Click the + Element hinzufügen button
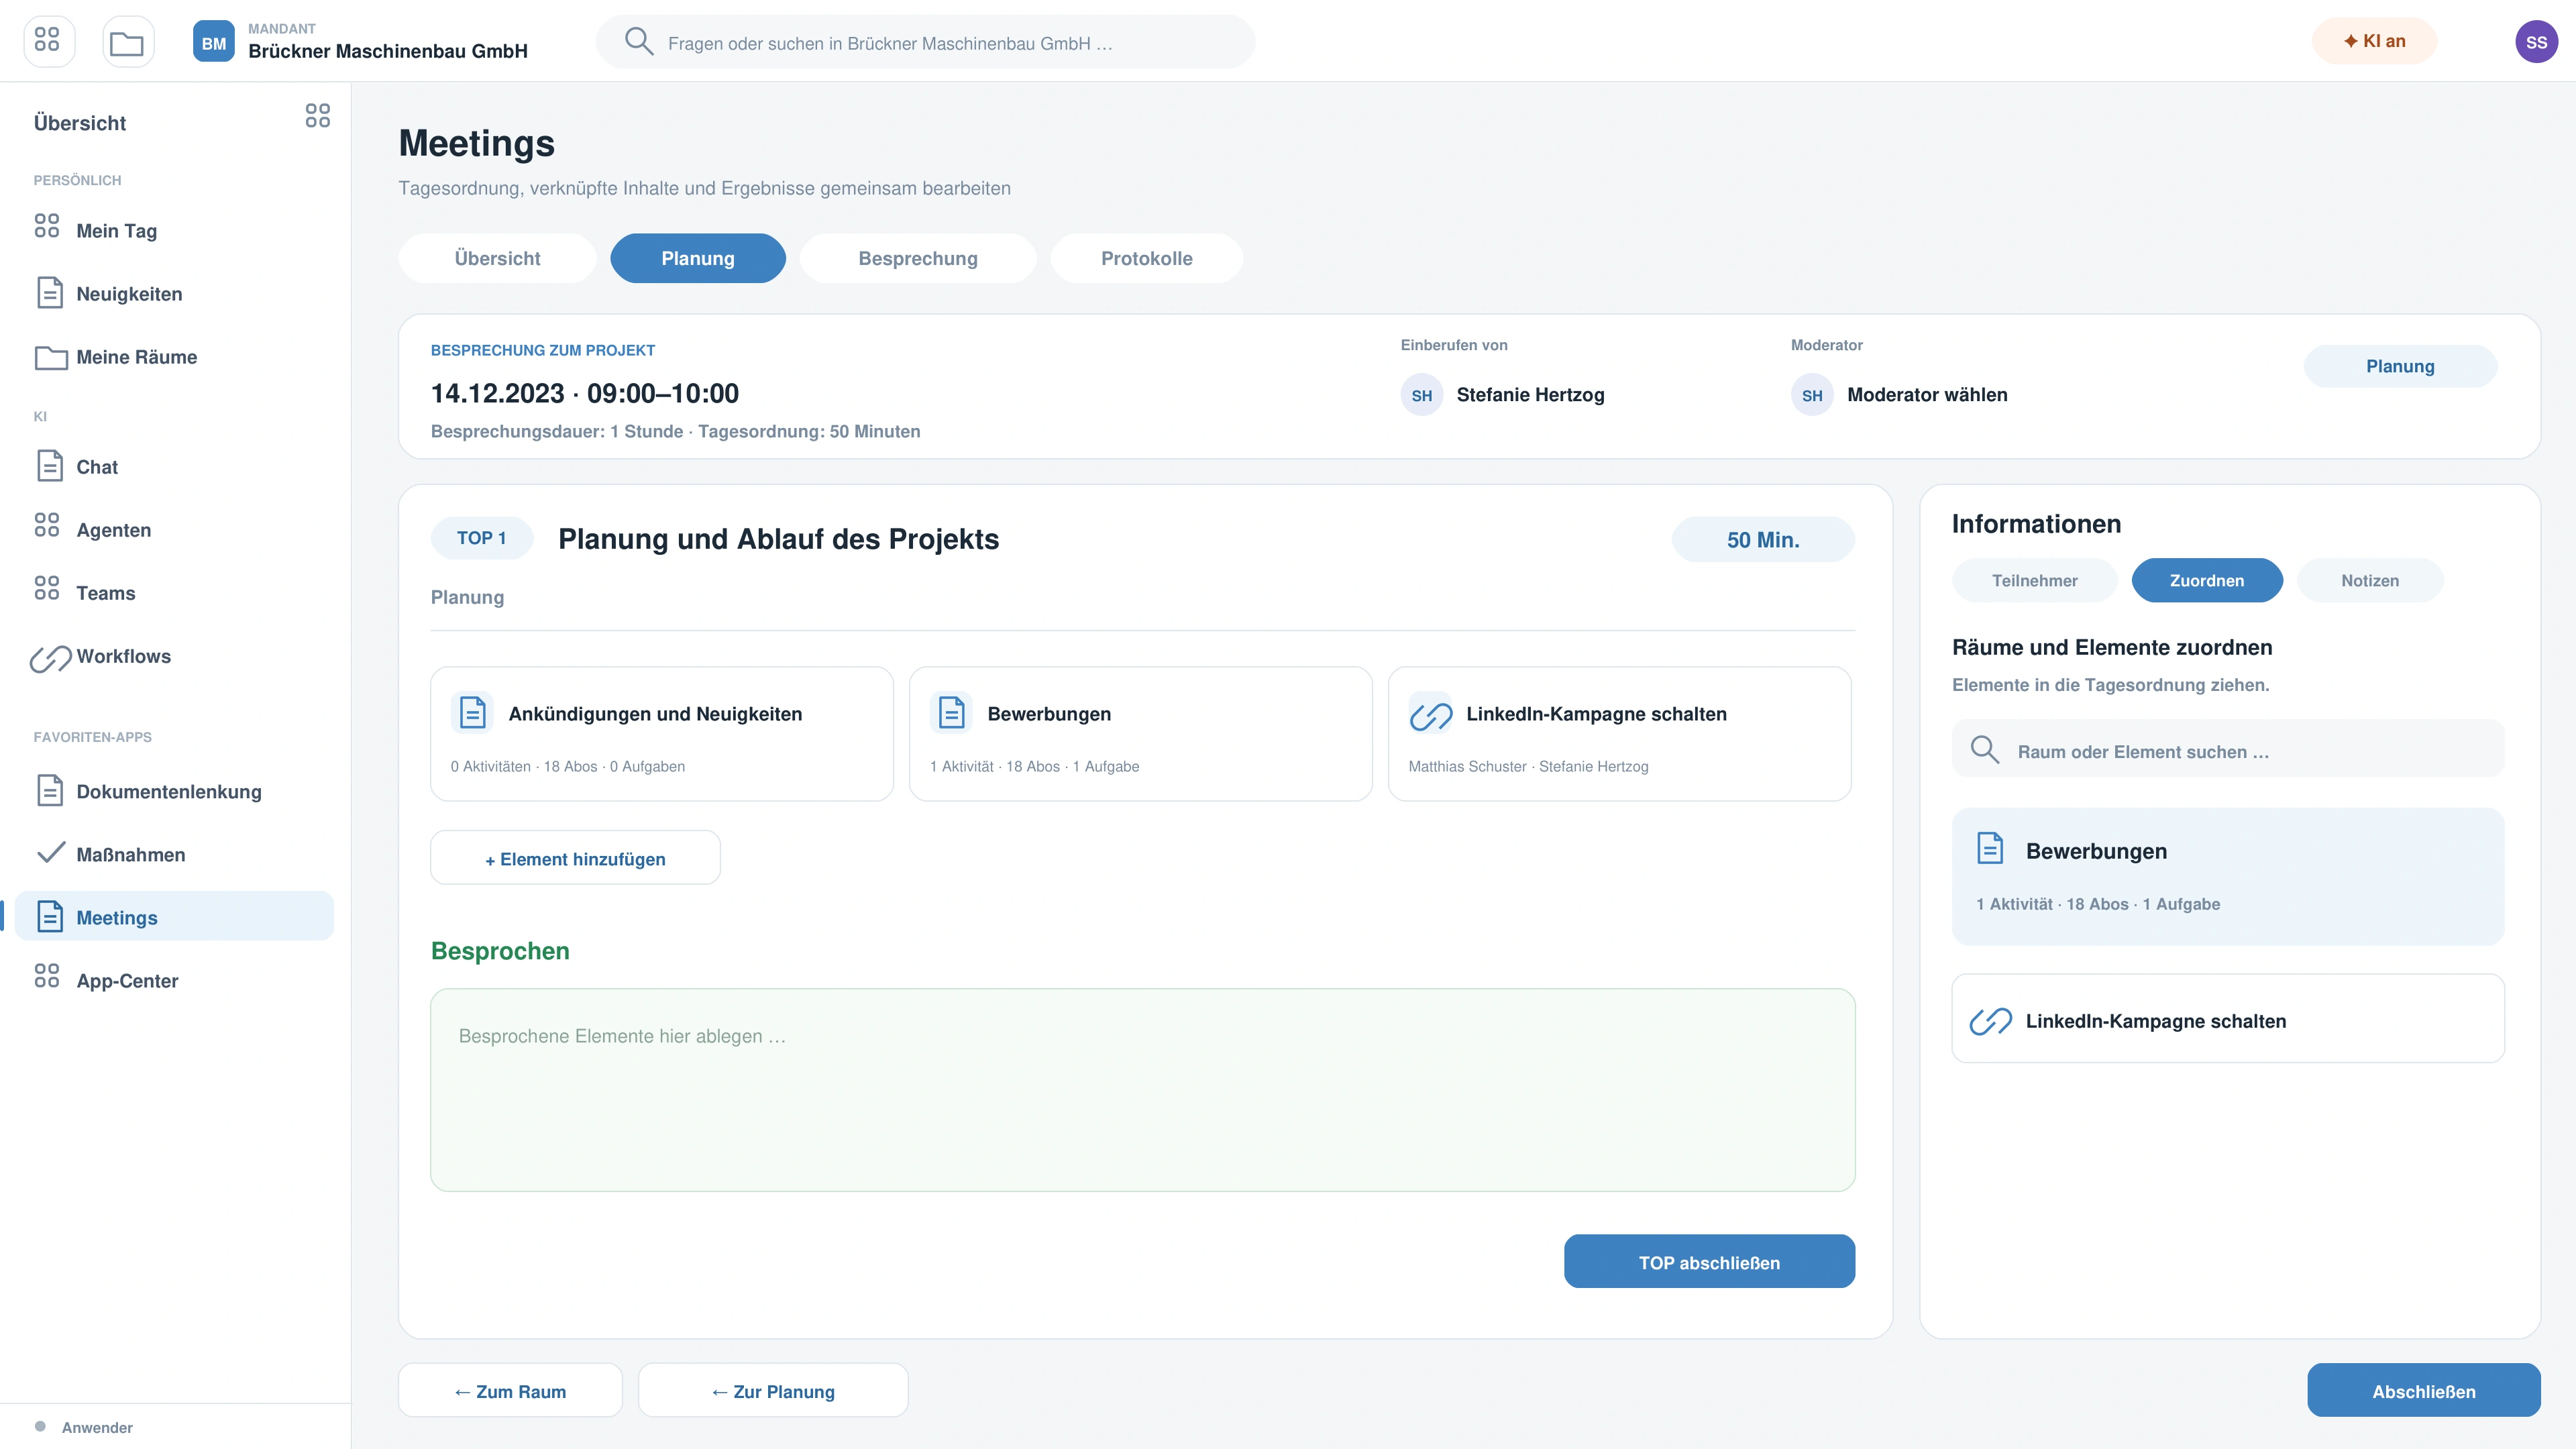The width and height of the screenshot is (2576, 1449). pos(575,858)
